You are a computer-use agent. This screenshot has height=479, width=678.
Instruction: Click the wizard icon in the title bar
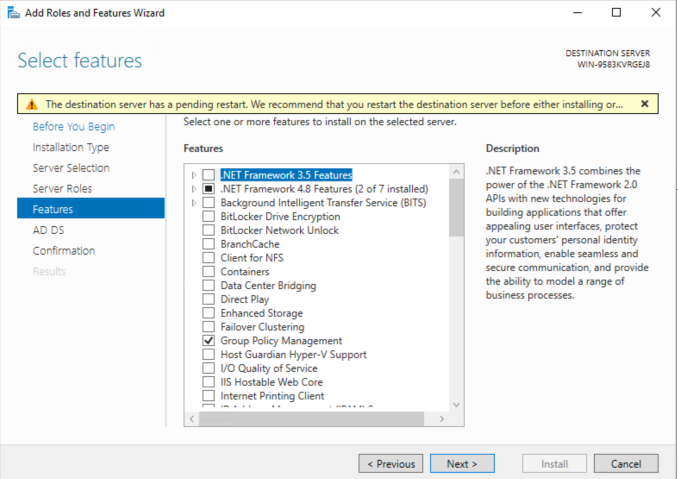click(x=13, y=13)
